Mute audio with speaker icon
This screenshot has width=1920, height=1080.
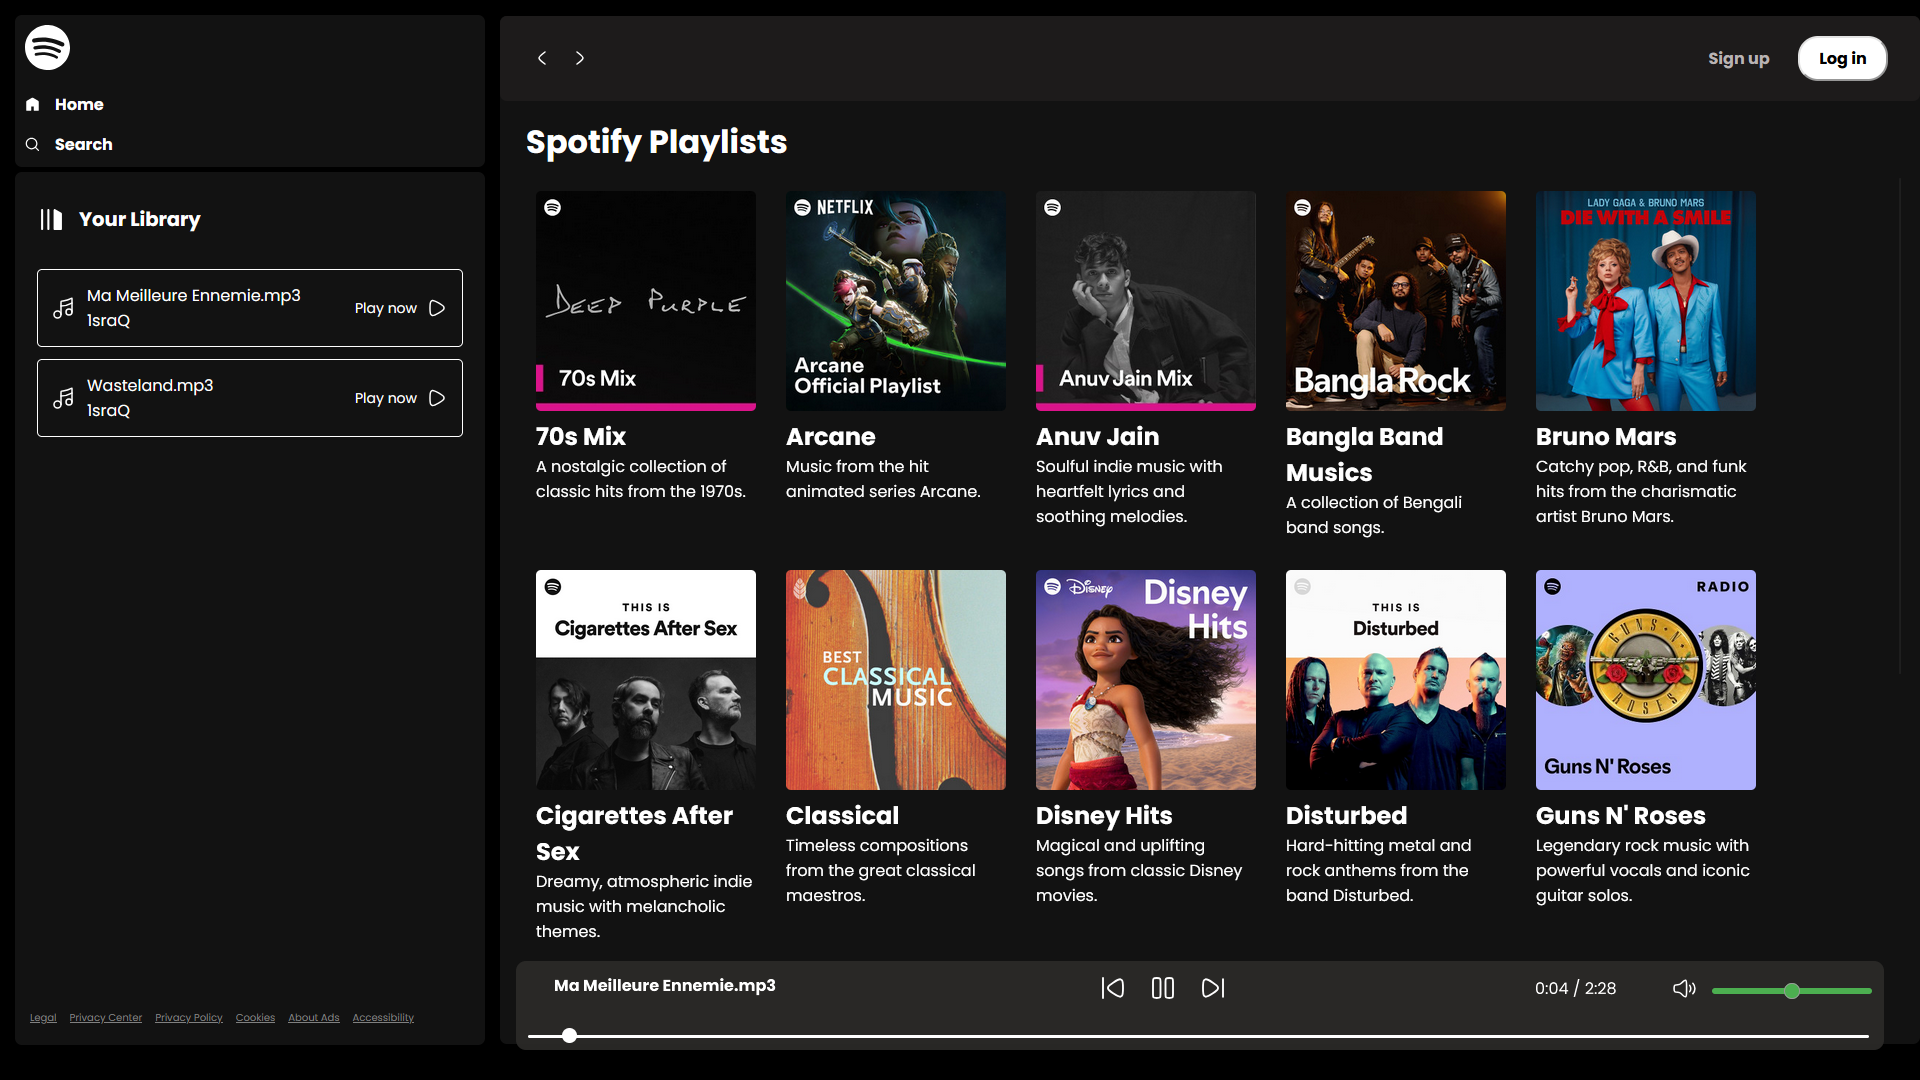pos(1684,988)
